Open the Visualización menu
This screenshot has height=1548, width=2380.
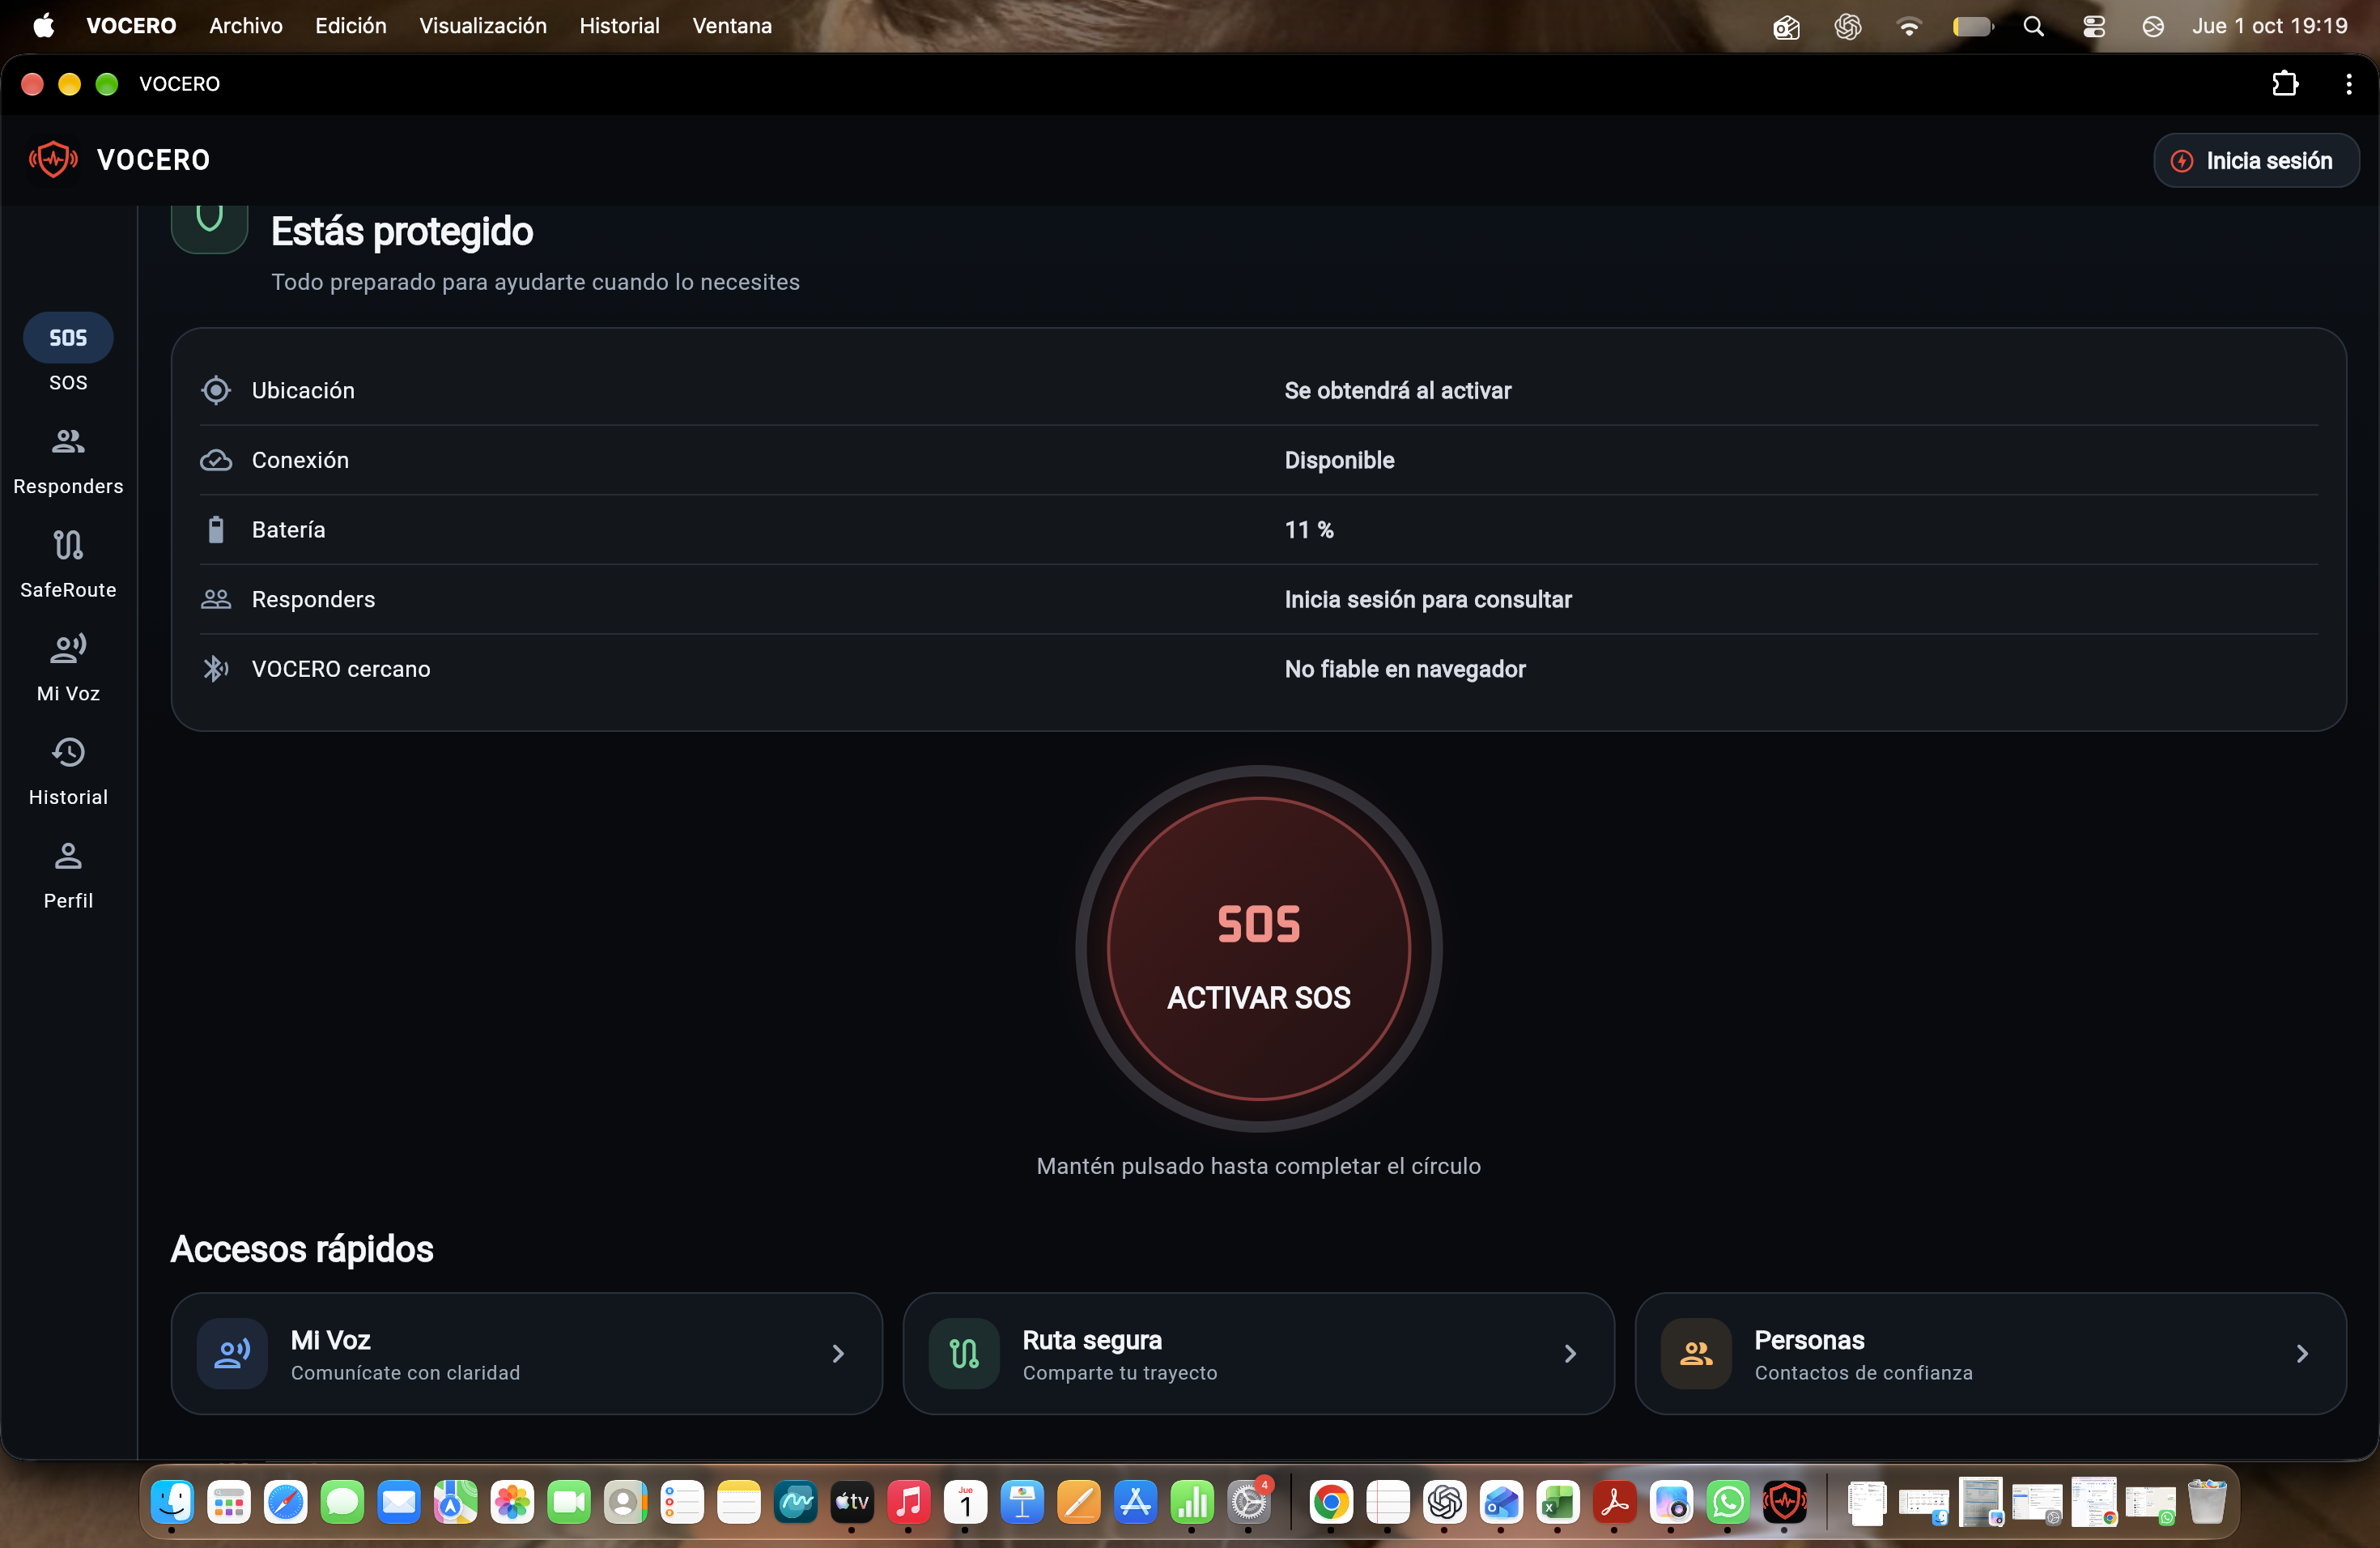pyautogui.click(x=483, y=26)
